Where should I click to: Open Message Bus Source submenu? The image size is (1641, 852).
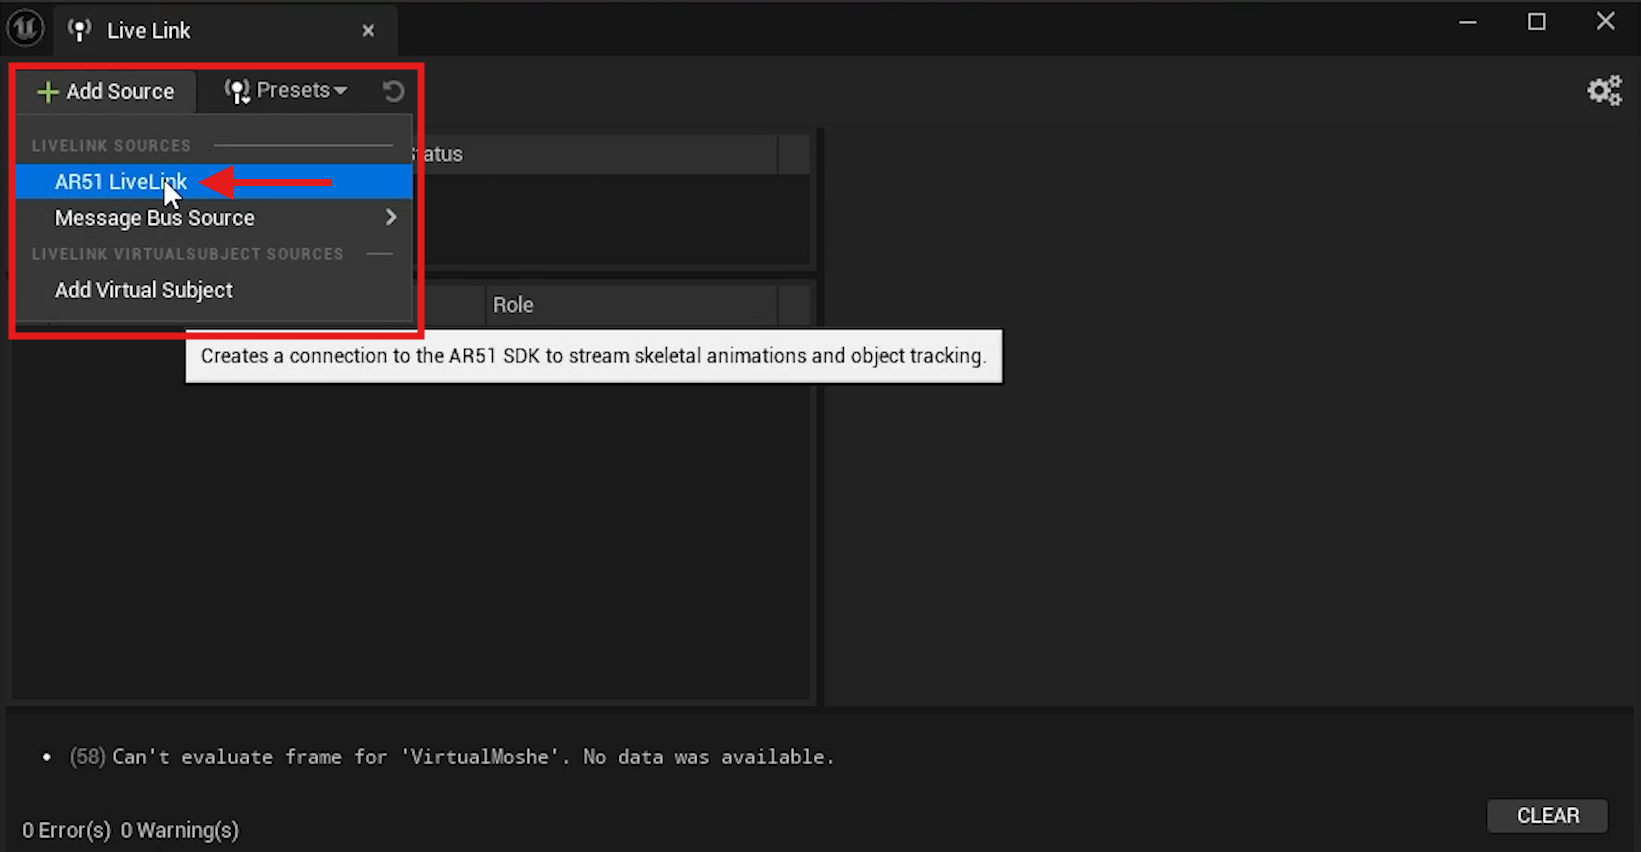(x=214, y=218)
